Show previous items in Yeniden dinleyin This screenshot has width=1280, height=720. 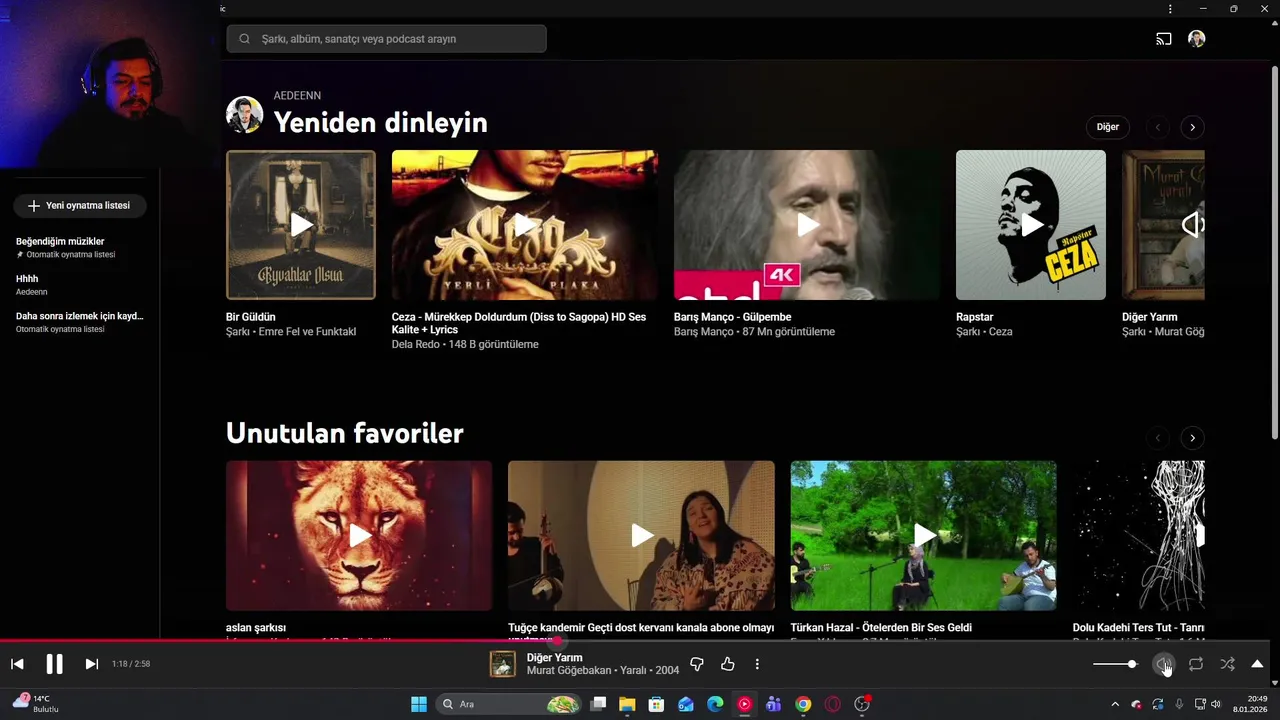pos(1158,127)
